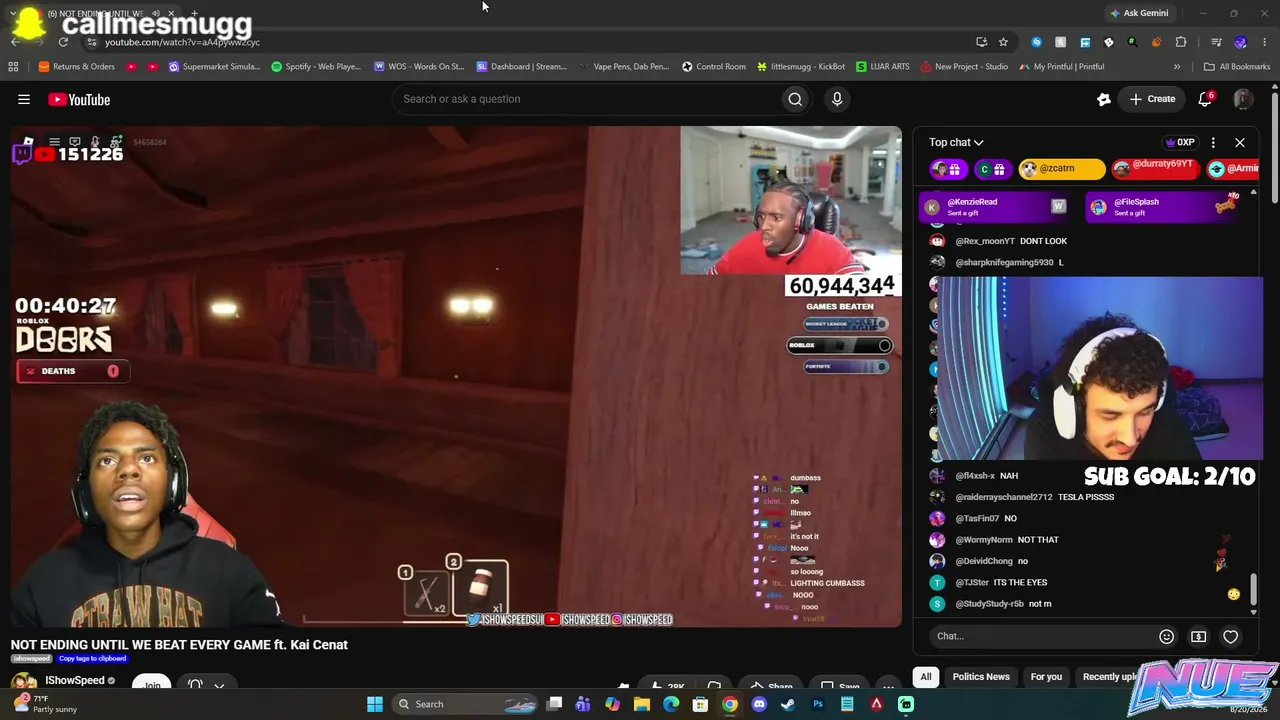The image size is (1280, 720).
Task: Open File Explorer from the taskbar
Action: click(642, 704)
